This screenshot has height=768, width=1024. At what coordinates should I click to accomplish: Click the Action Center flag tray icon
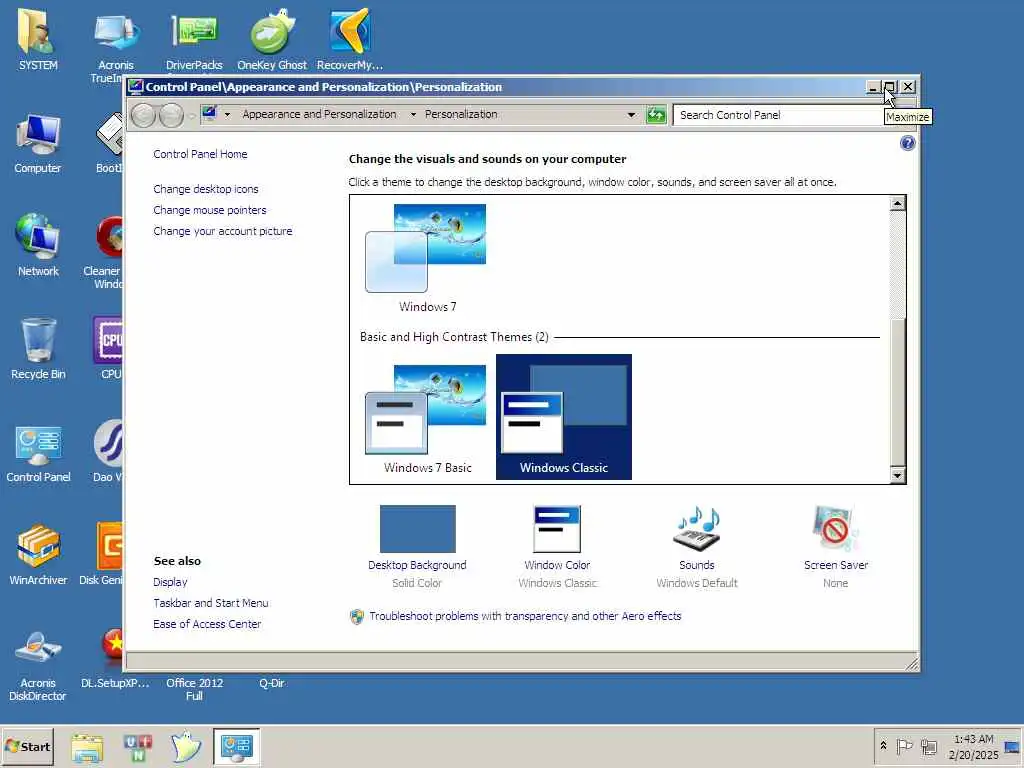[x=904, y=746]
